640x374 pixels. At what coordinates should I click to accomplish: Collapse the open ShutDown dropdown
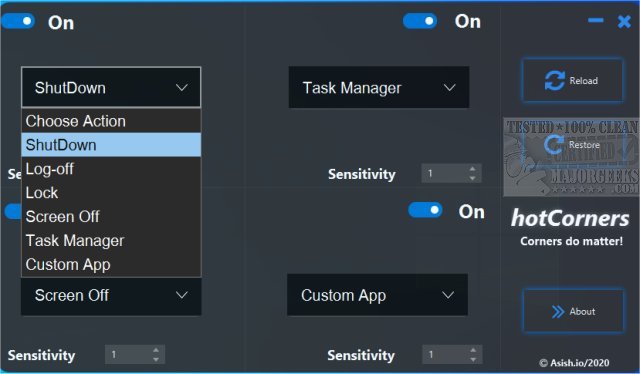(111, 87)
